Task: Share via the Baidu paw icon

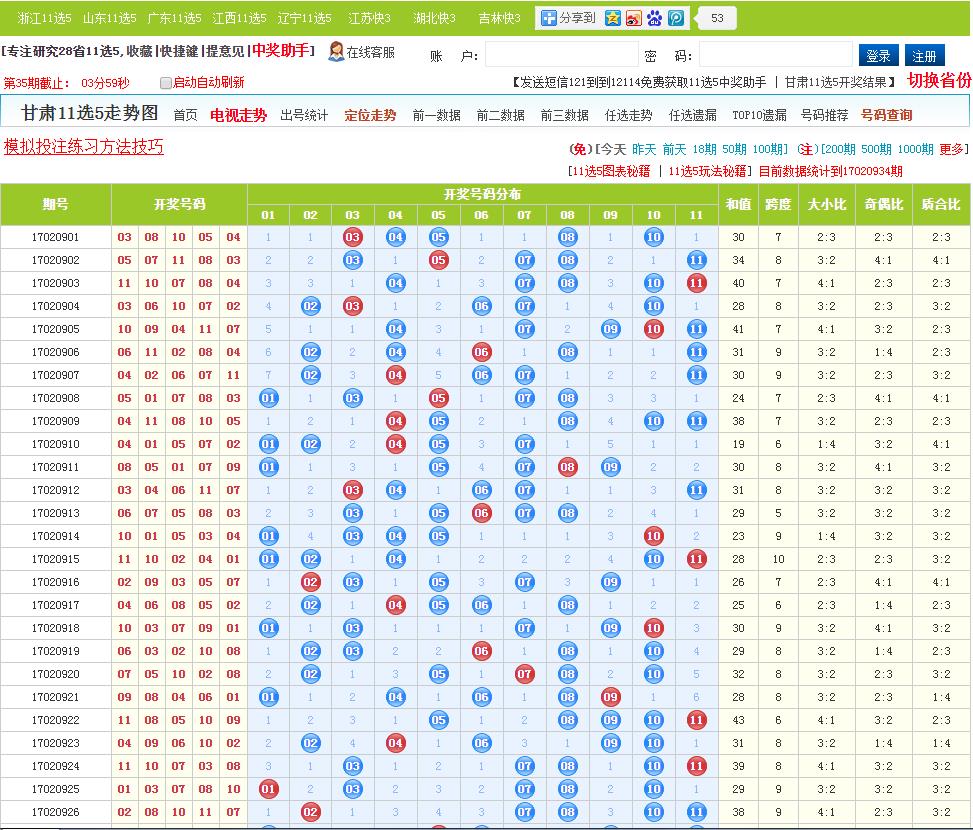Action: [x=655, y=18]
